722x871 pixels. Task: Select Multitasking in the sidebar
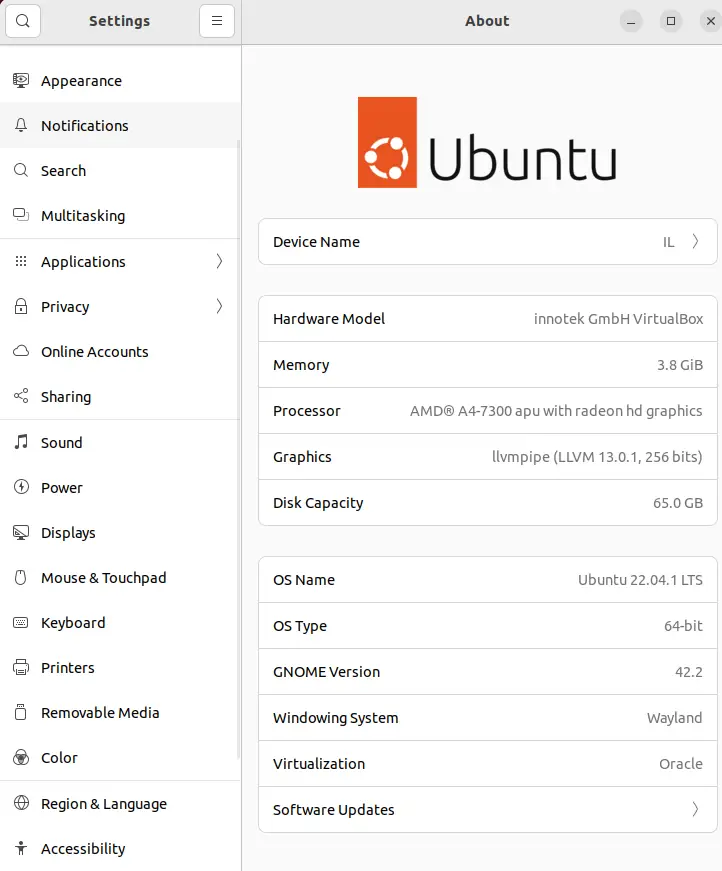pyautogui.click(x=121, y=215)
